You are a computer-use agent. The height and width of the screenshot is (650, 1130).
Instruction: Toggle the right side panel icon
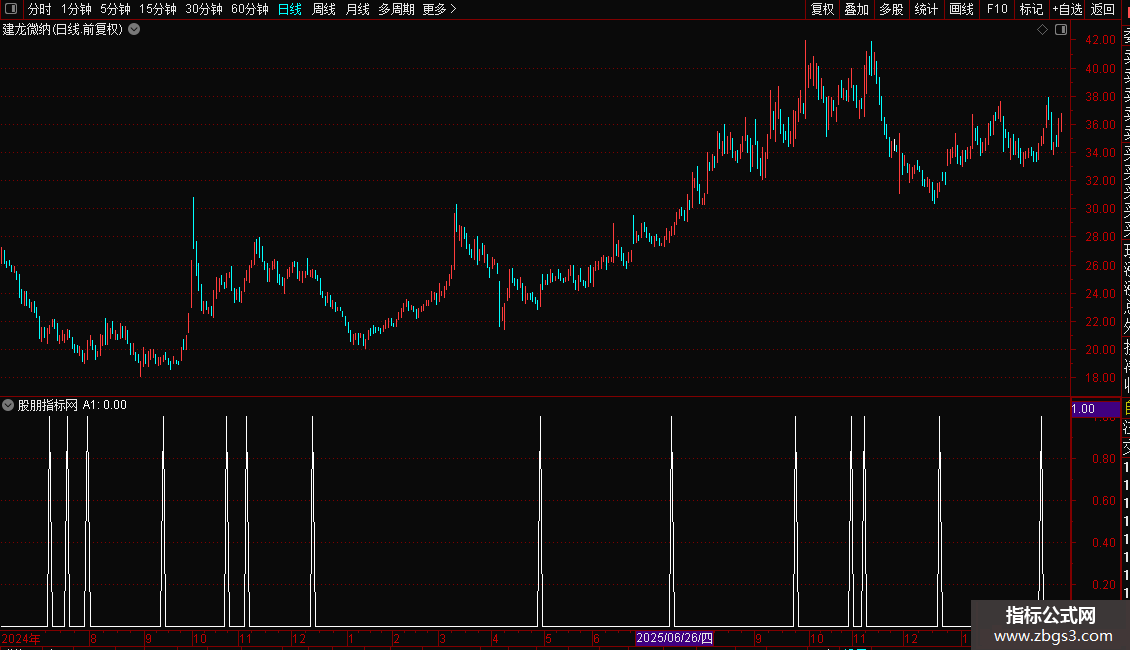pyautogui.click(x=1061, y=30)
